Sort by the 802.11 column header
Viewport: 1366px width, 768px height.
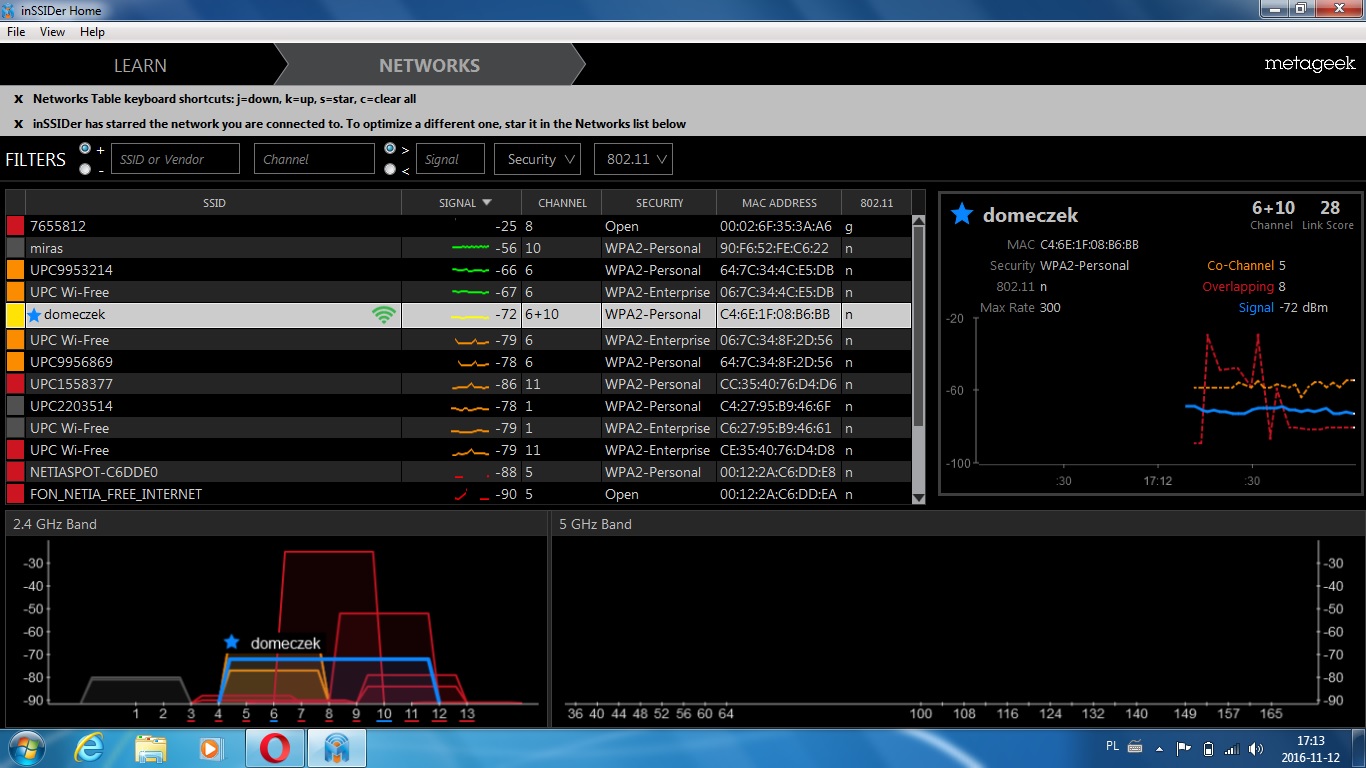(x=876, y=203)
